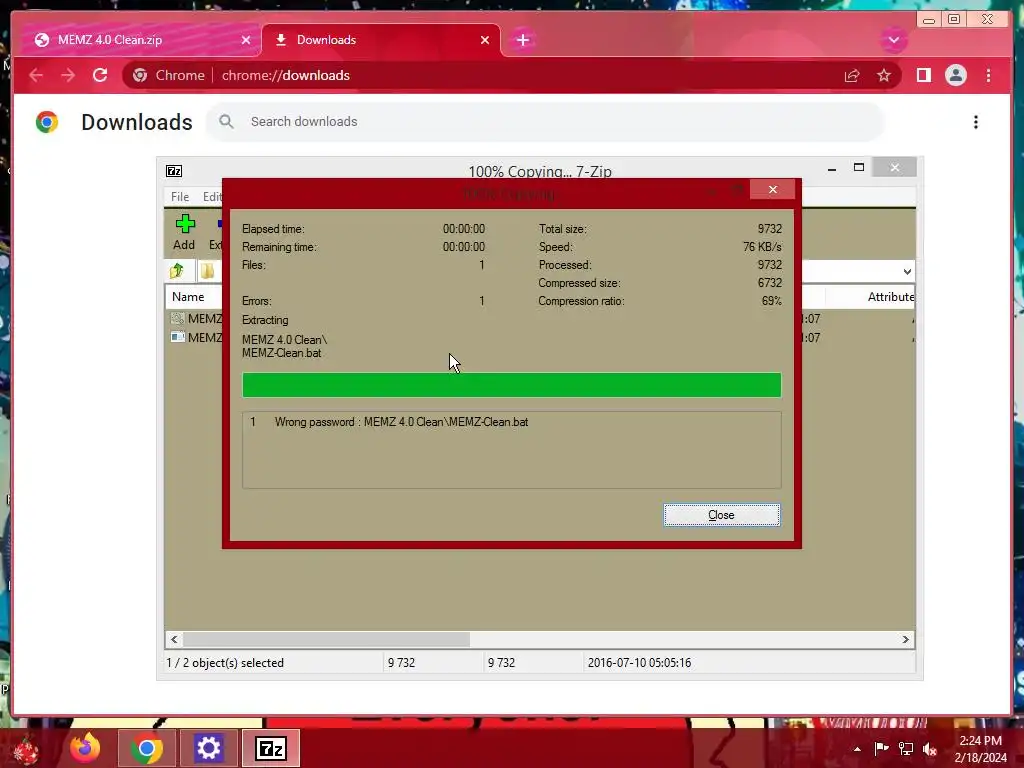Click the Add button in 7-Zip toolbar

point(184,232)
